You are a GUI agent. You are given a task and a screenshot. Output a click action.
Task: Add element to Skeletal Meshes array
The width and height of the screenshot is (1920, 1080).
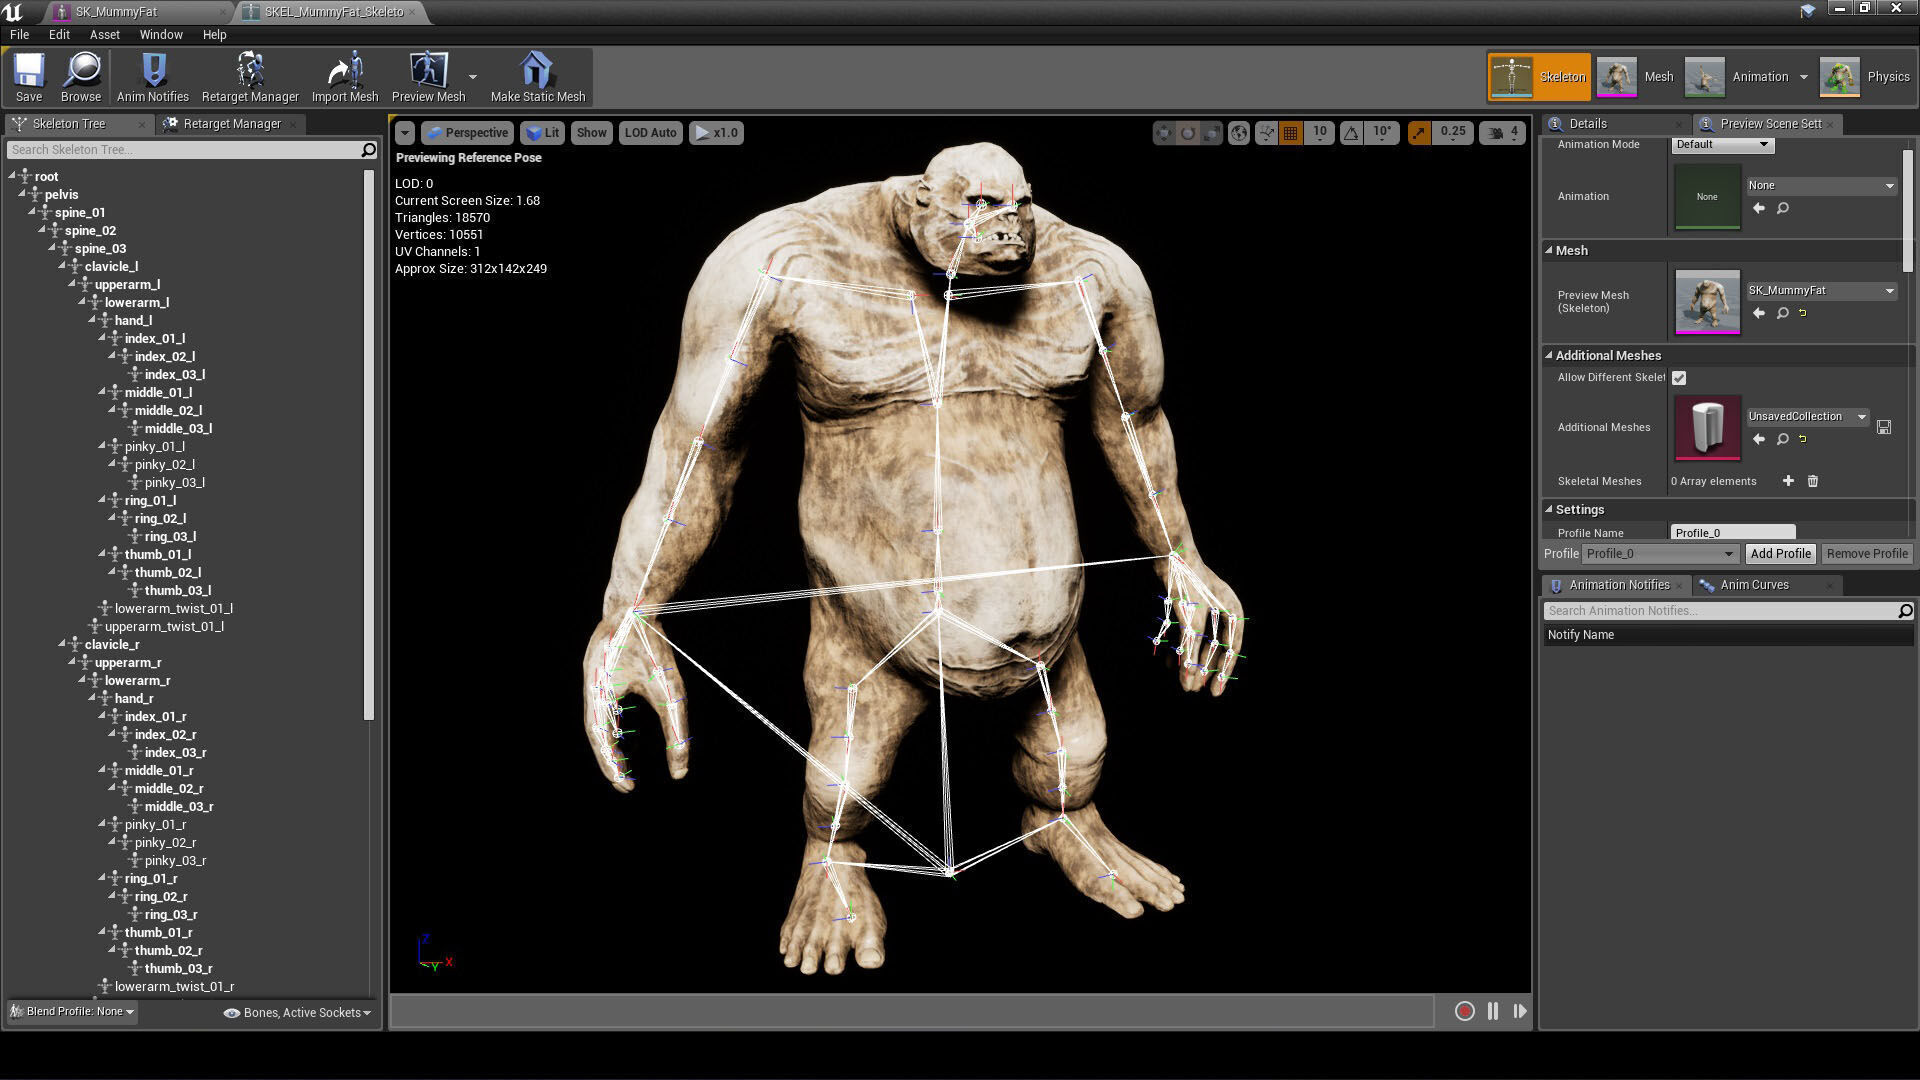(x=1788, y=481)
